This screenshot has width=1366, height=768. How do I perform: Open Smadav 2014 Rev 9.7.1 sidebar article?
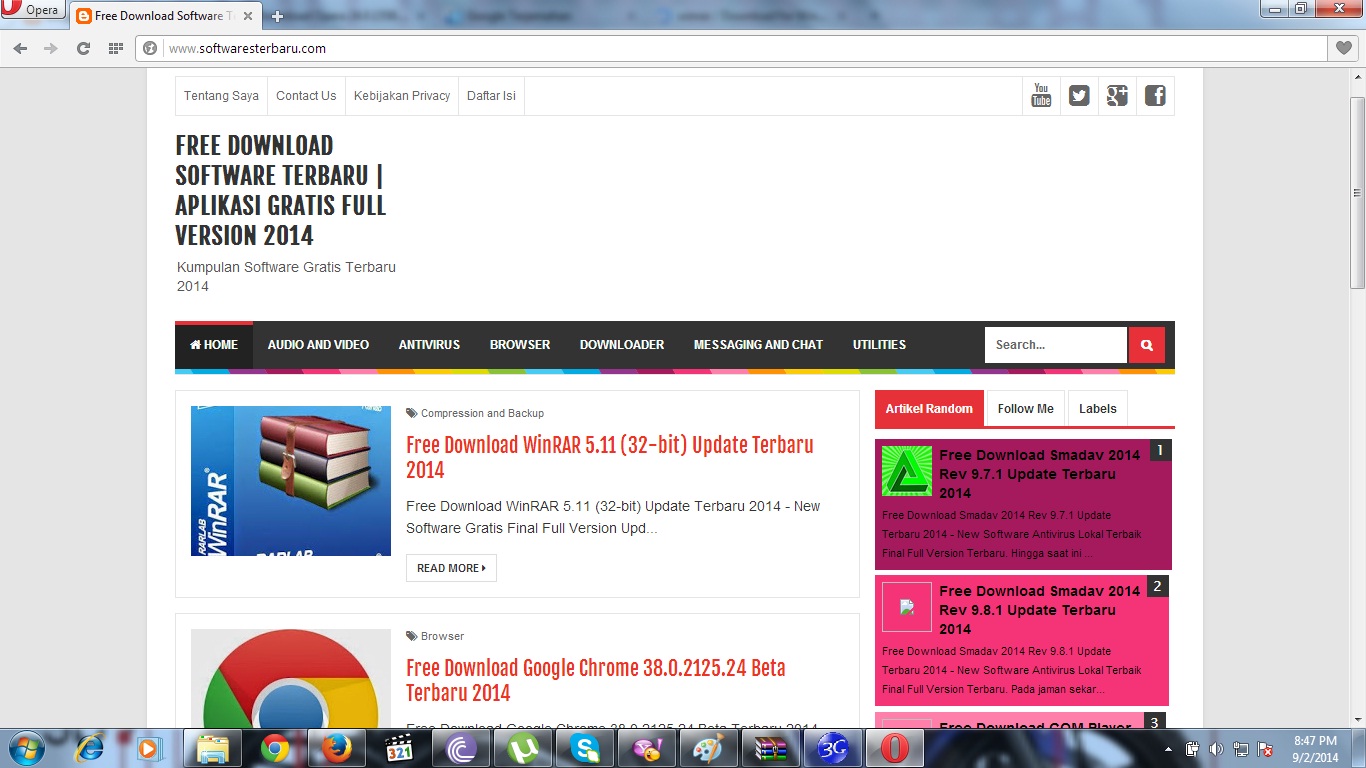point(1040,473)
